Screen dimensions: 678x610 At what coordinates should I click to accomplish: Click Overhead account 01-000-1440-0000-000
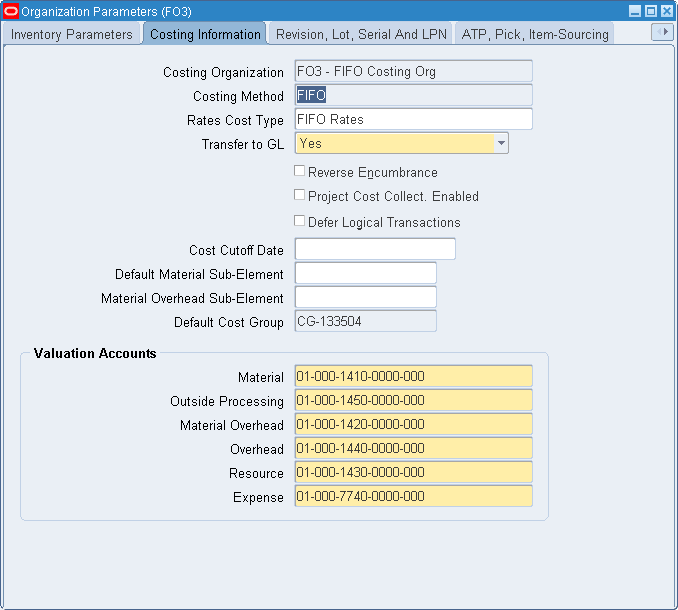(413, 448)
